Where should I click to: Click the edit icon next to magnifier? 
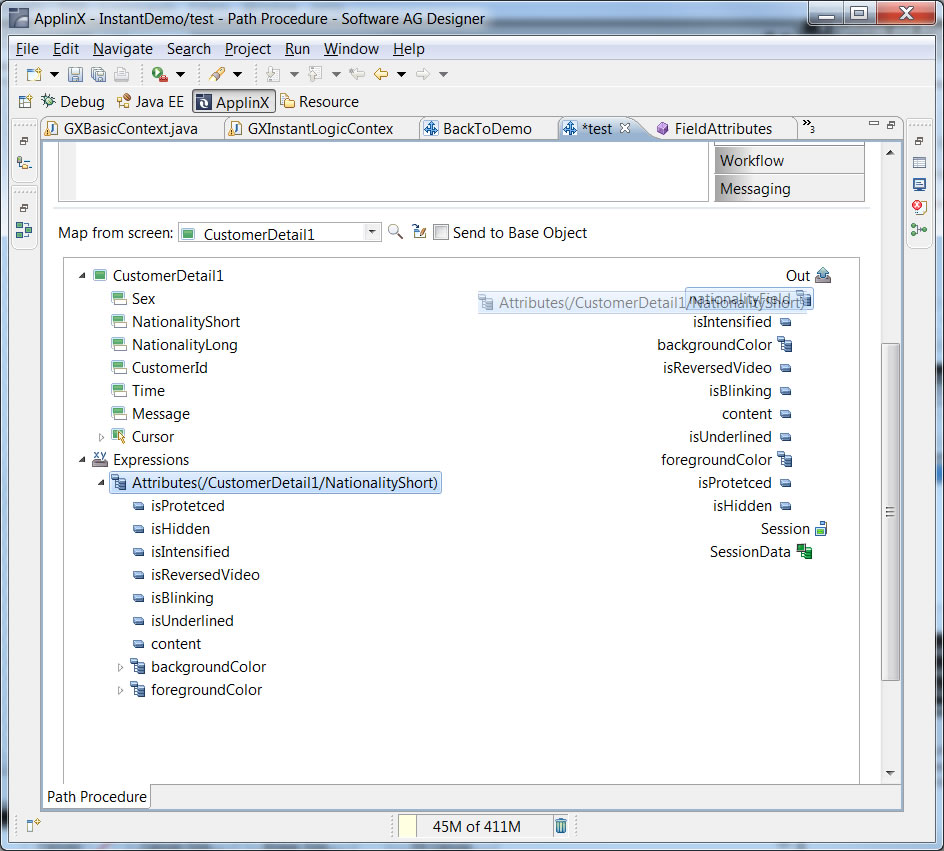(x=420, y=232)
